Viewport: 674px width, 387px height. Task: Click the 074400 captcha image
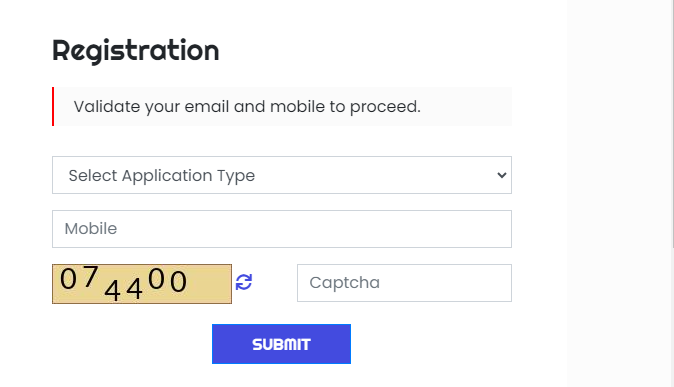[142, 284]
